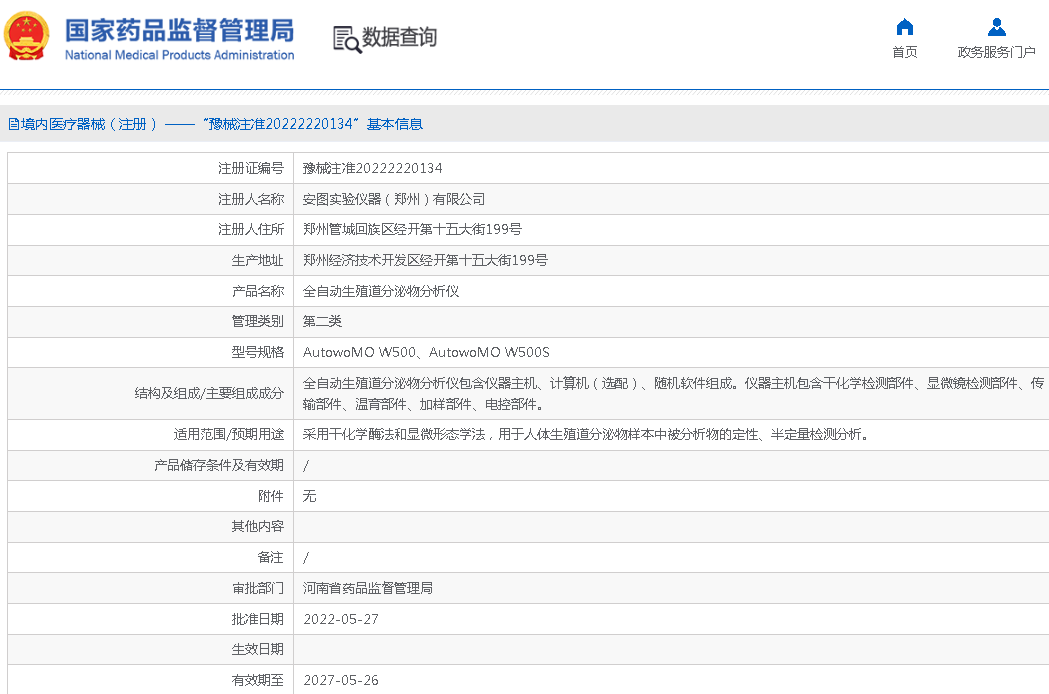
Task: Click the 适用范围/预期用途 label
Action: [229, 434]
